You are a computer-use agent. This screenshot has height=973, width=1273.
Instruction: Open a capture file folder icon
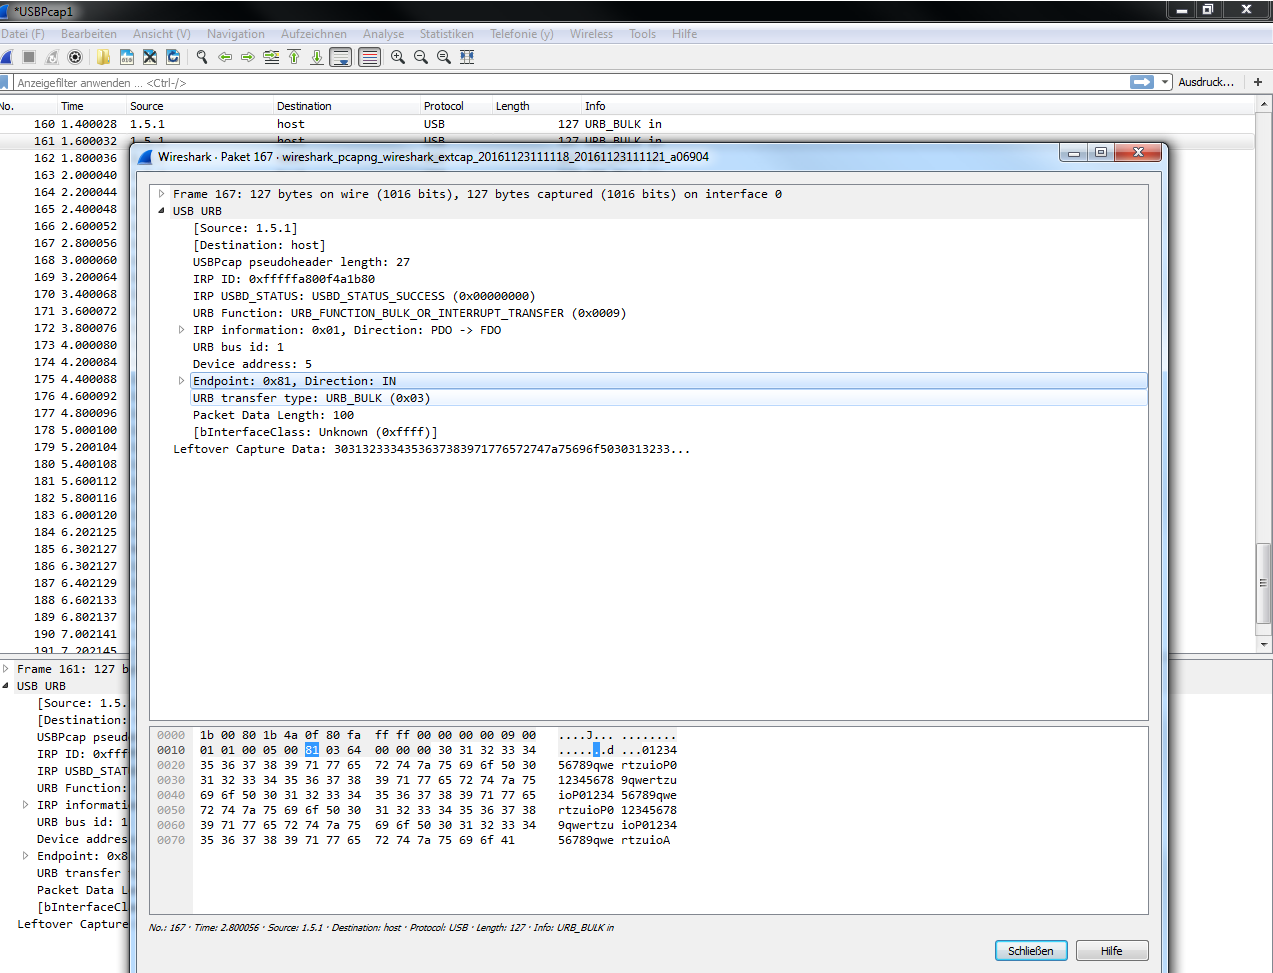point(103,57)
